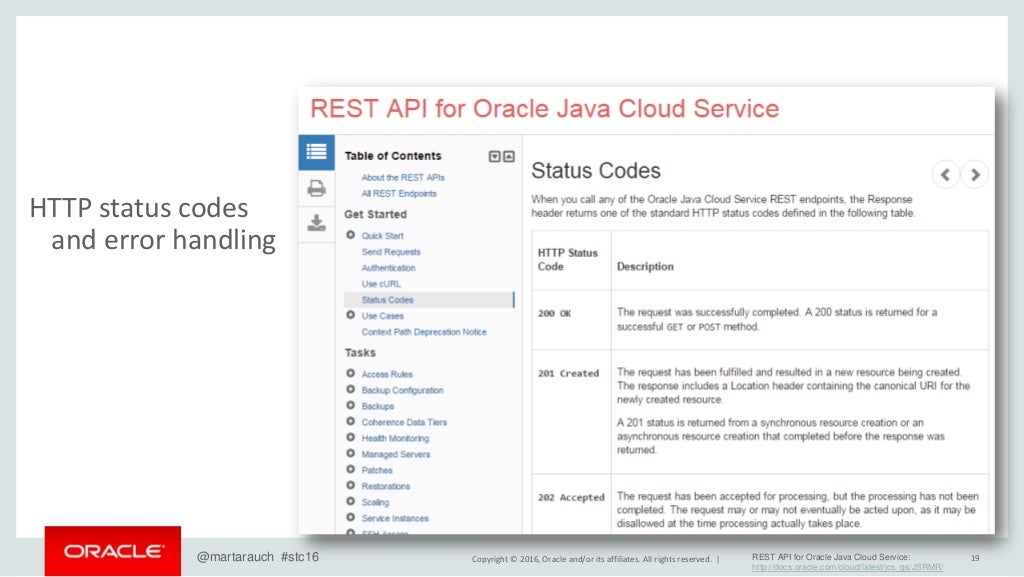The width and height of the screenshot is (1024, 577).
Task: Click the Download icon in sidebar
Action: pyautogui.click(x=316, y=222)
